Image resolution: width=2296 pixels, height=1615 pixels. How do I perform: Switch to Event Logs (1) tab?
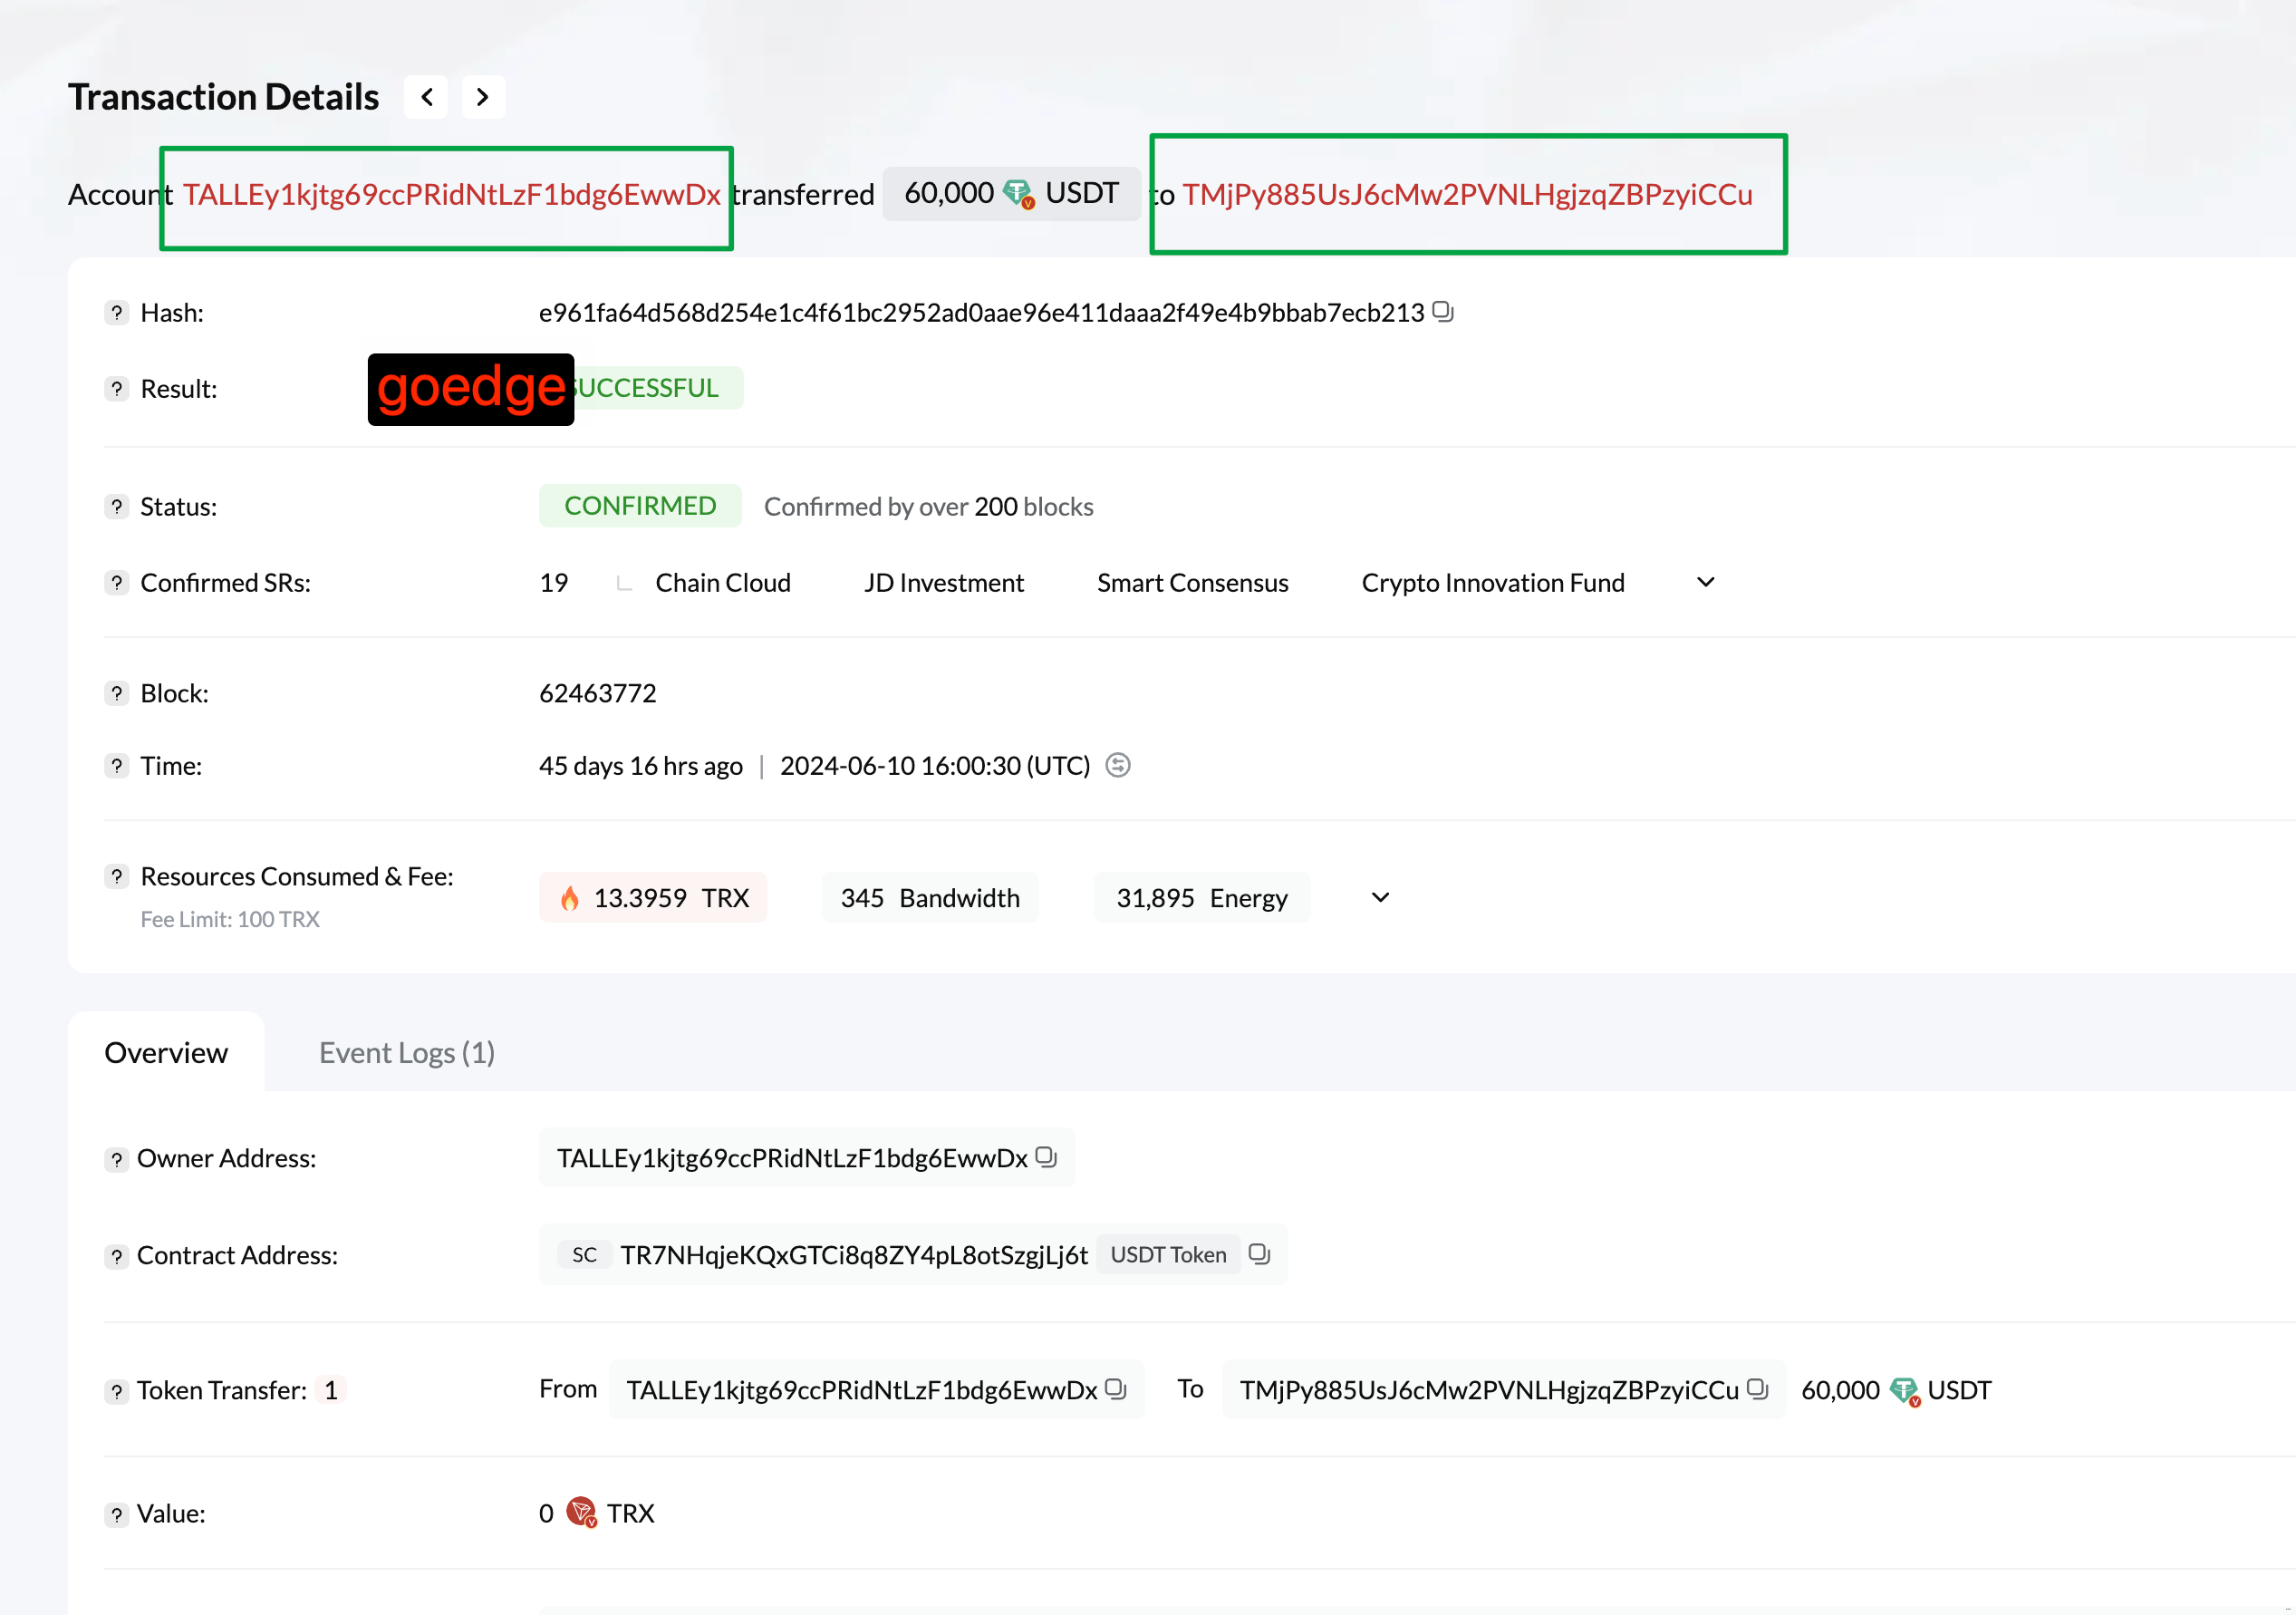click(407, 1052)
